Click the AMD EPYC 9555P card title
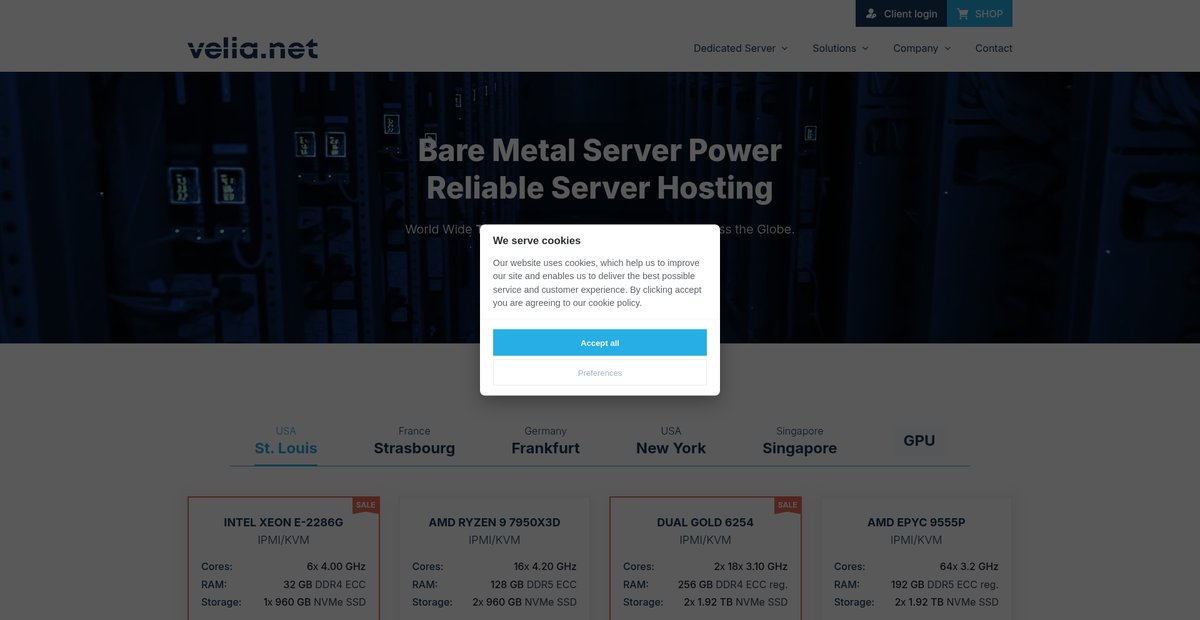The image size is (1200, 620). click(x=916, y=522)
